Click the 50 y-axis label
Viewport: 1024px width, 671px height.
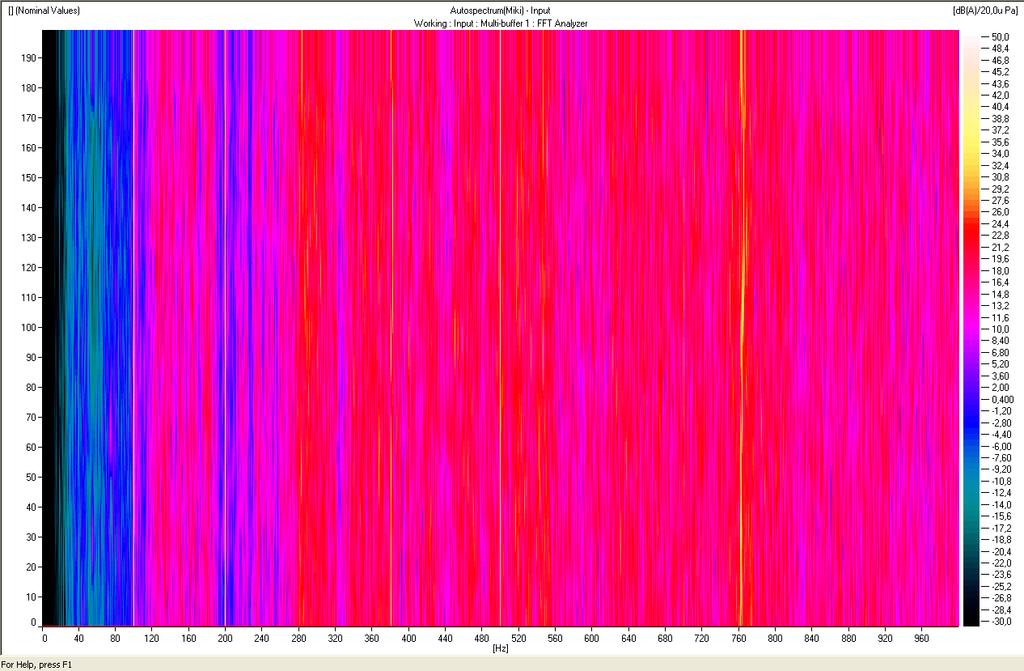[31, 477]
